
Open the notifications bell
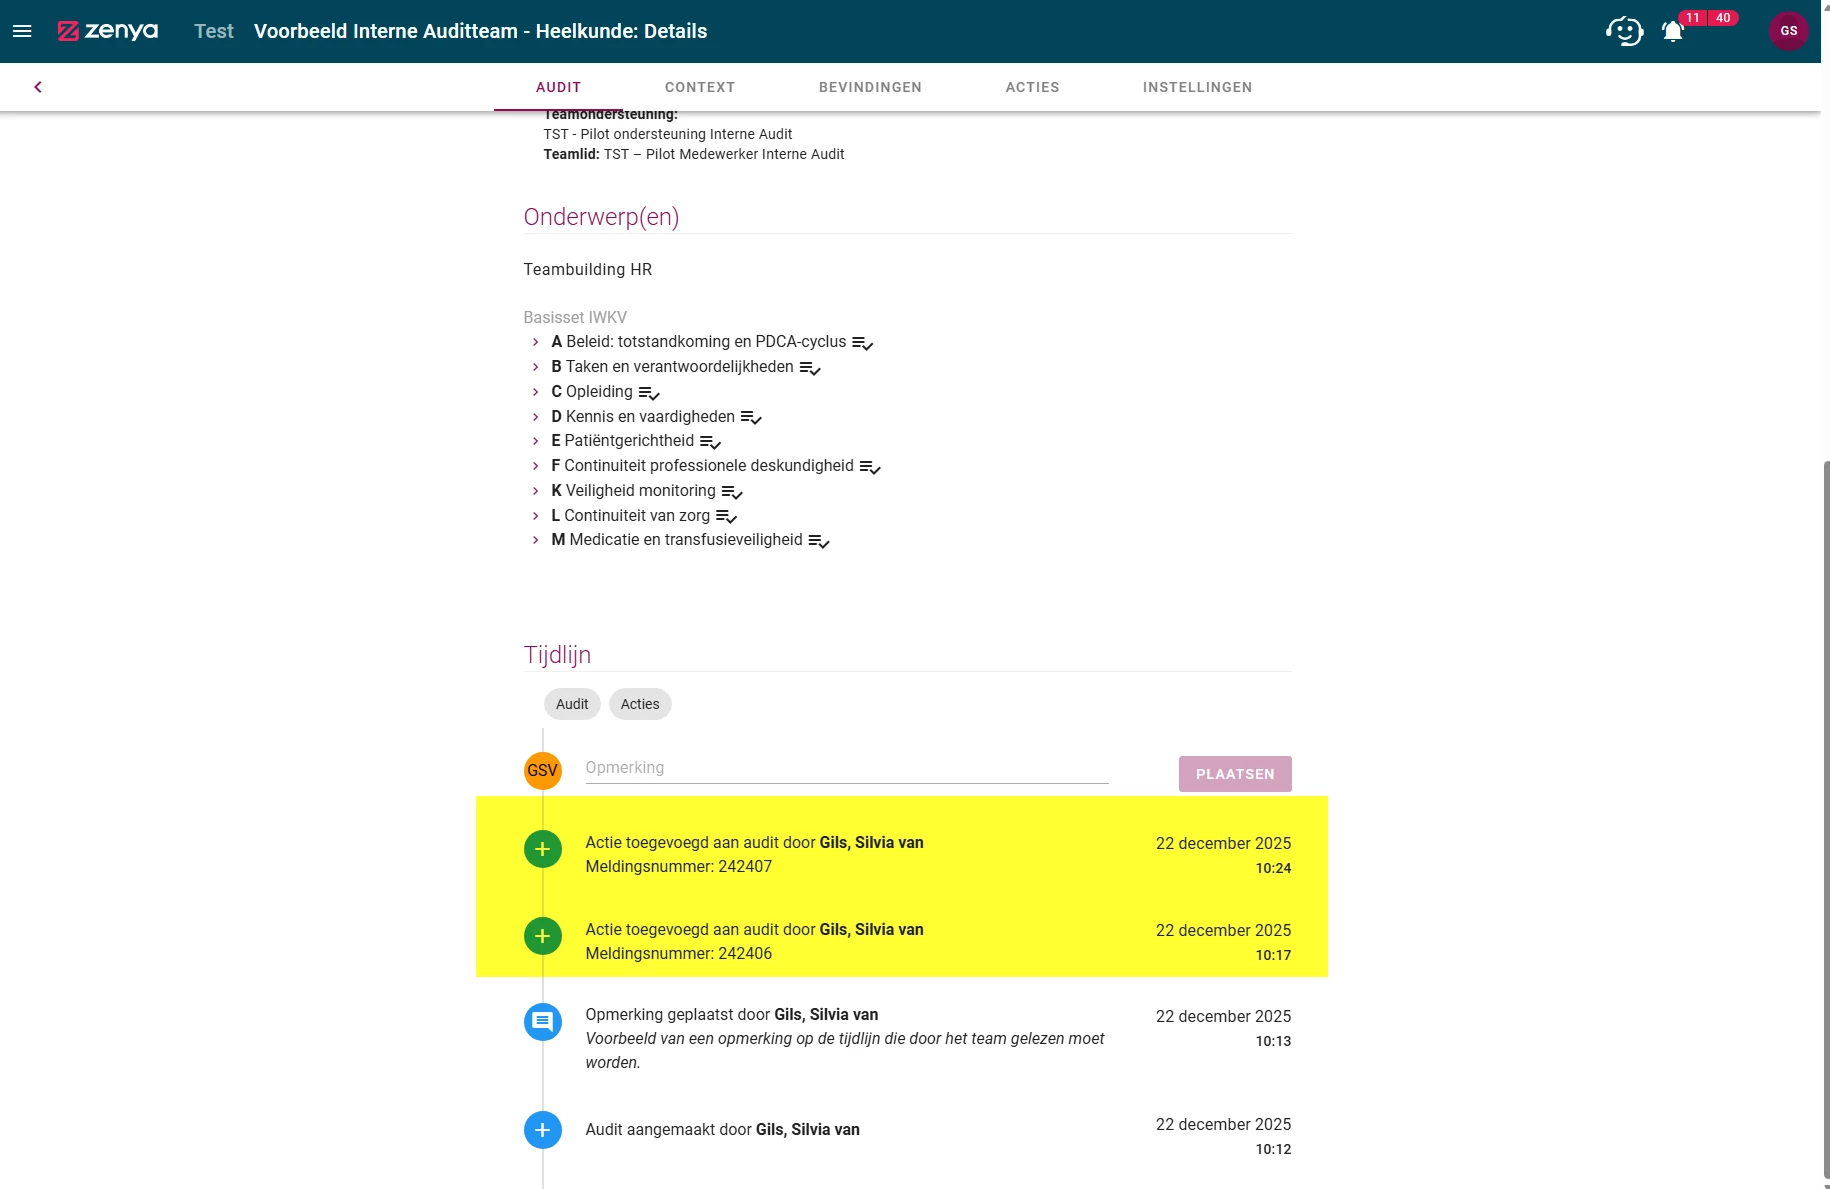pyautogui.click(x=1673, y=32)
